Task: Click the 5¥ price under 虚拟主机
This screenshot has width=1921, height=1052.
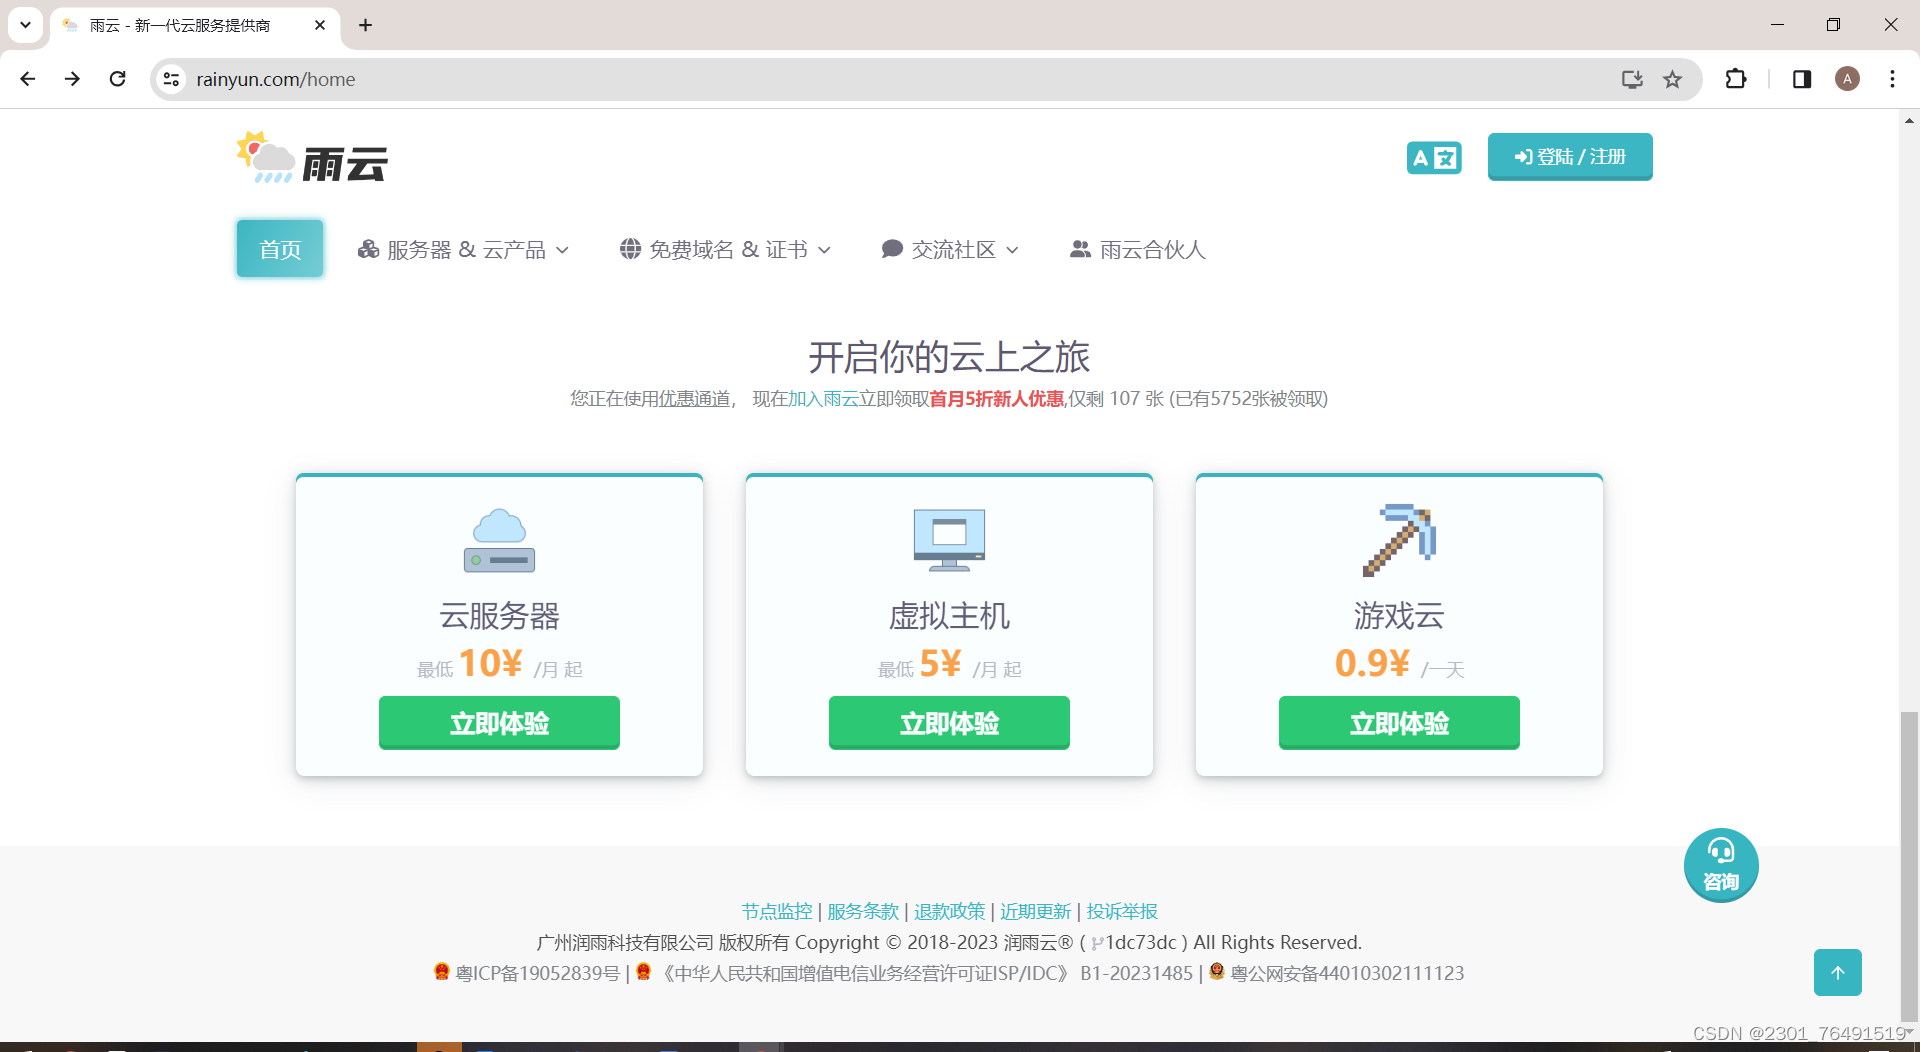Action: tap(940, 663)
